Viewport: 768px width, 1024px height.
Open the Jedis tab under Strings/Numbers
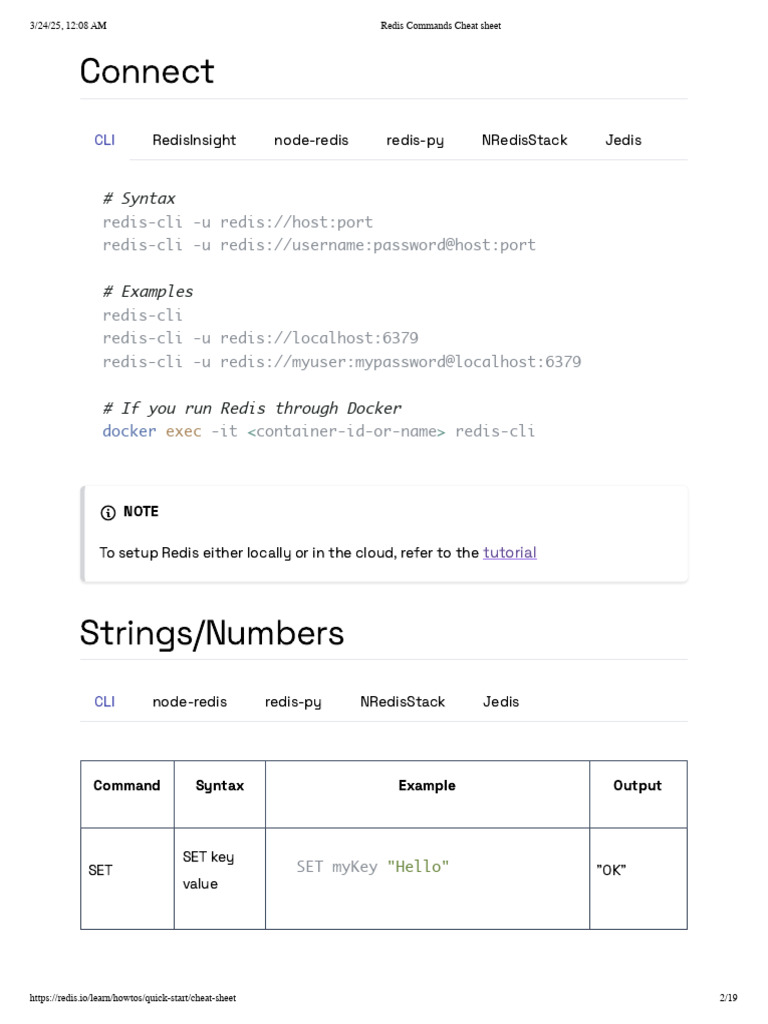501,702
